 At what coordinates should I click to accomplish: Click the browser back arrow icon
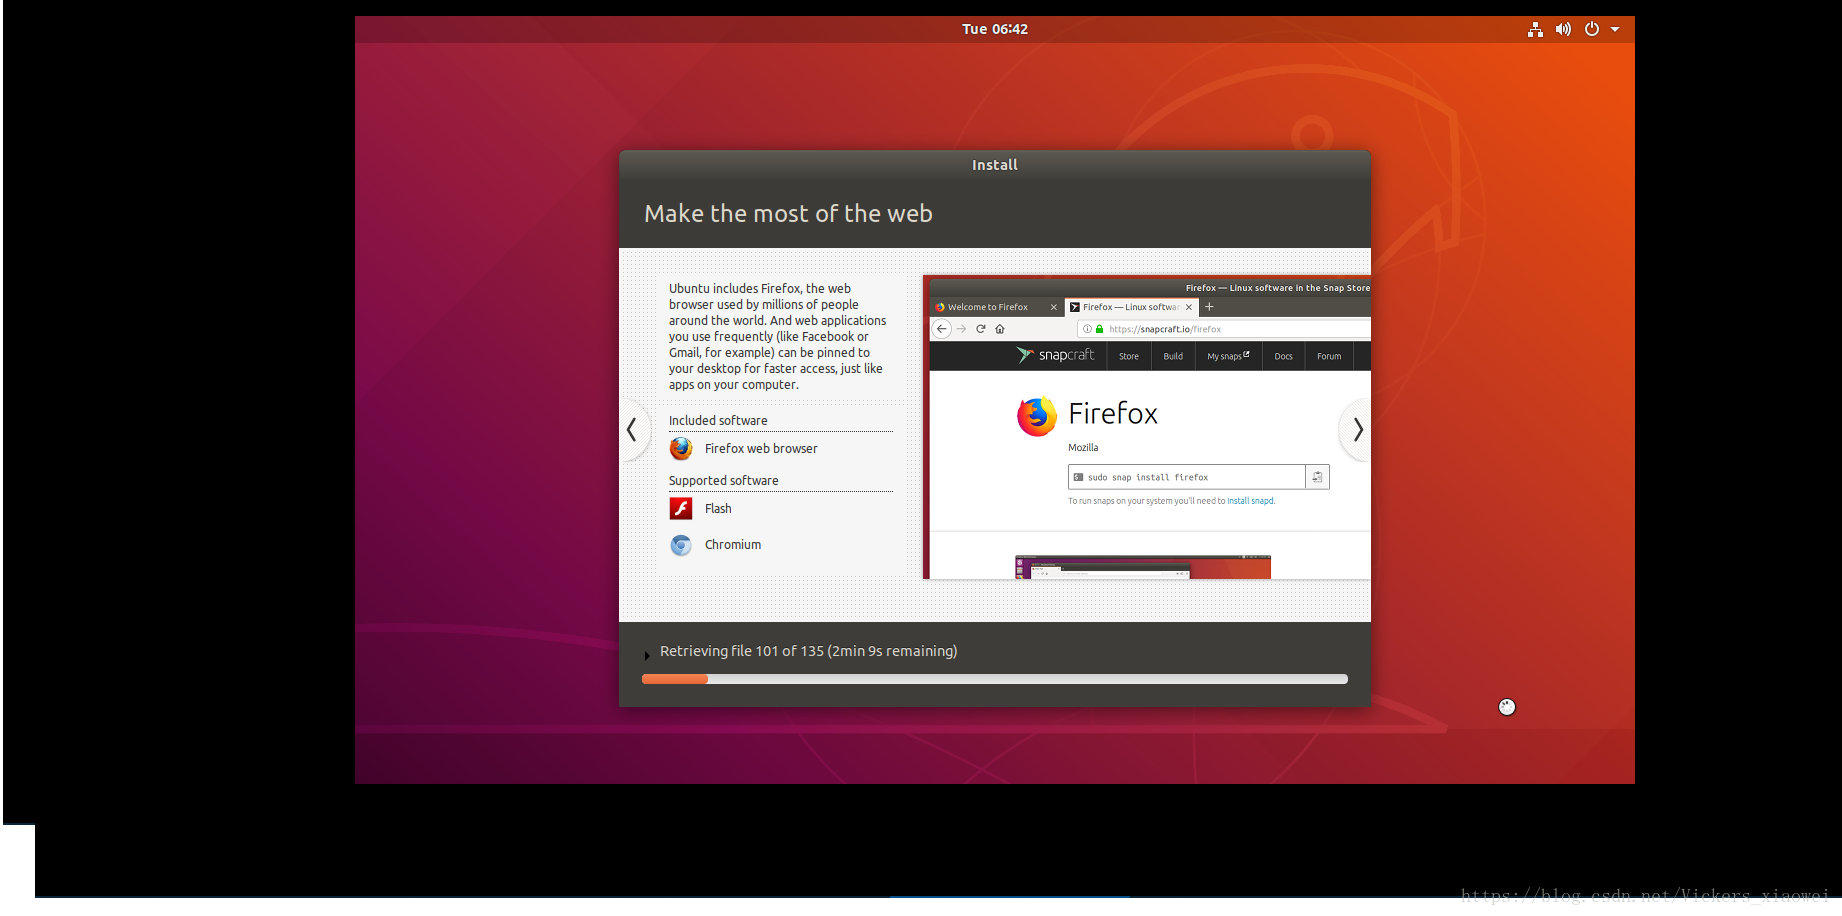[941, 329]
